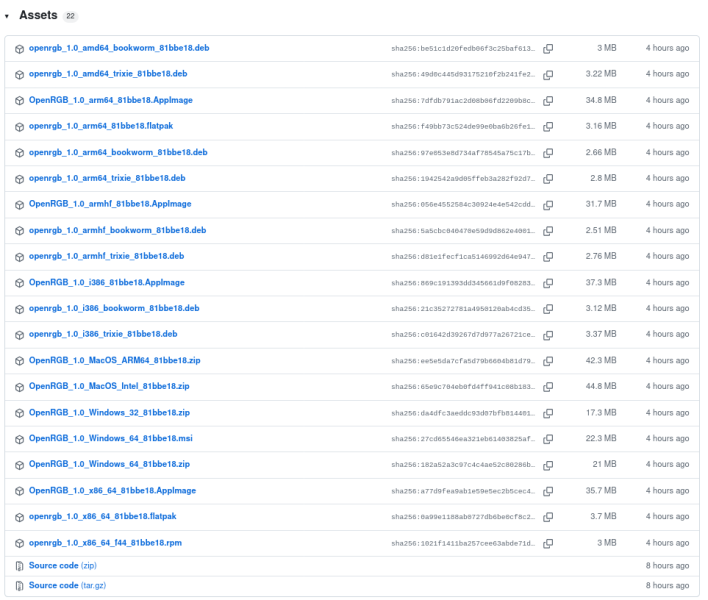This screenshot has width=708, height=600.
Task: Download openrgb_1.0_arm64_bookworm_81bbe18.deb
Action: coord(118,152)
